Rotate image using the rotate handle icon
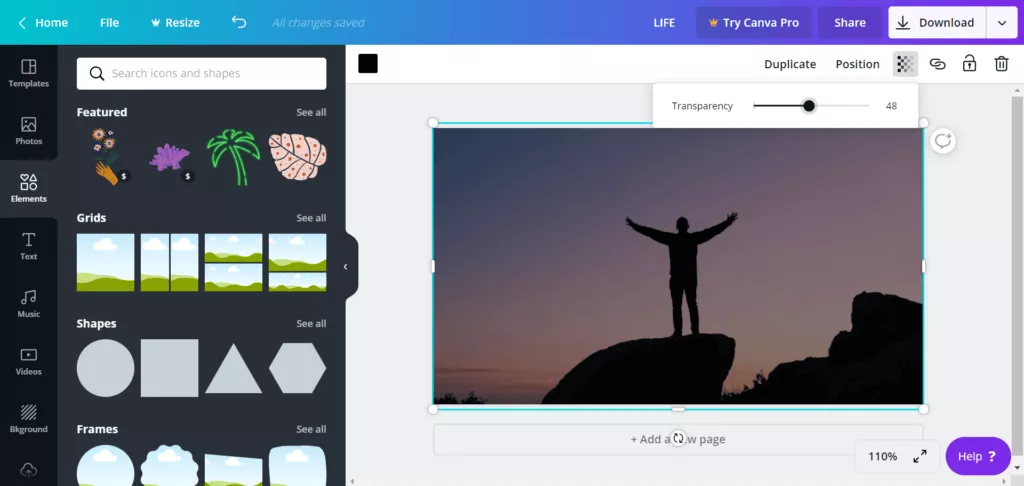Image resolution: width=1024 pixels, height=486 pixels. 678,438
